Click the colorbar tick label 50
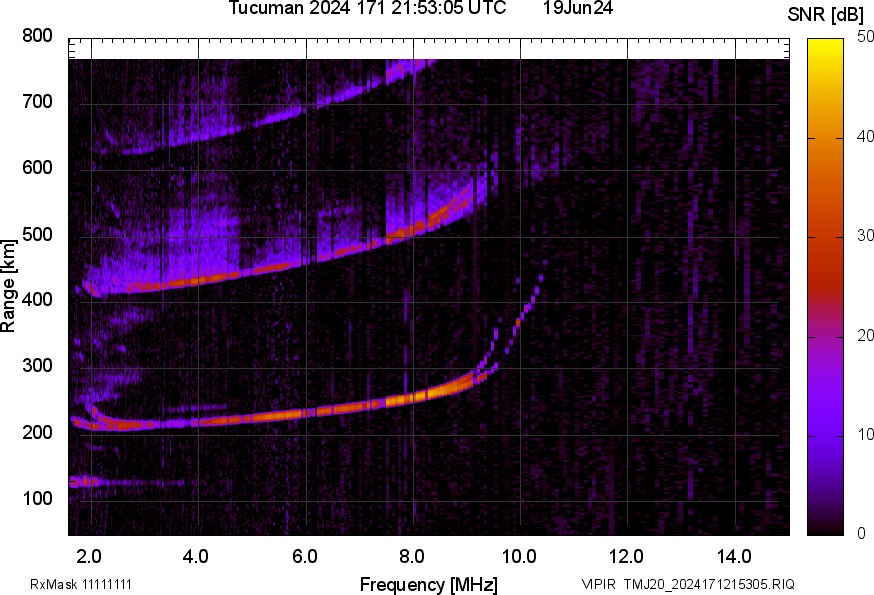The height and width of the screenshot is (595, 874). 865,37
